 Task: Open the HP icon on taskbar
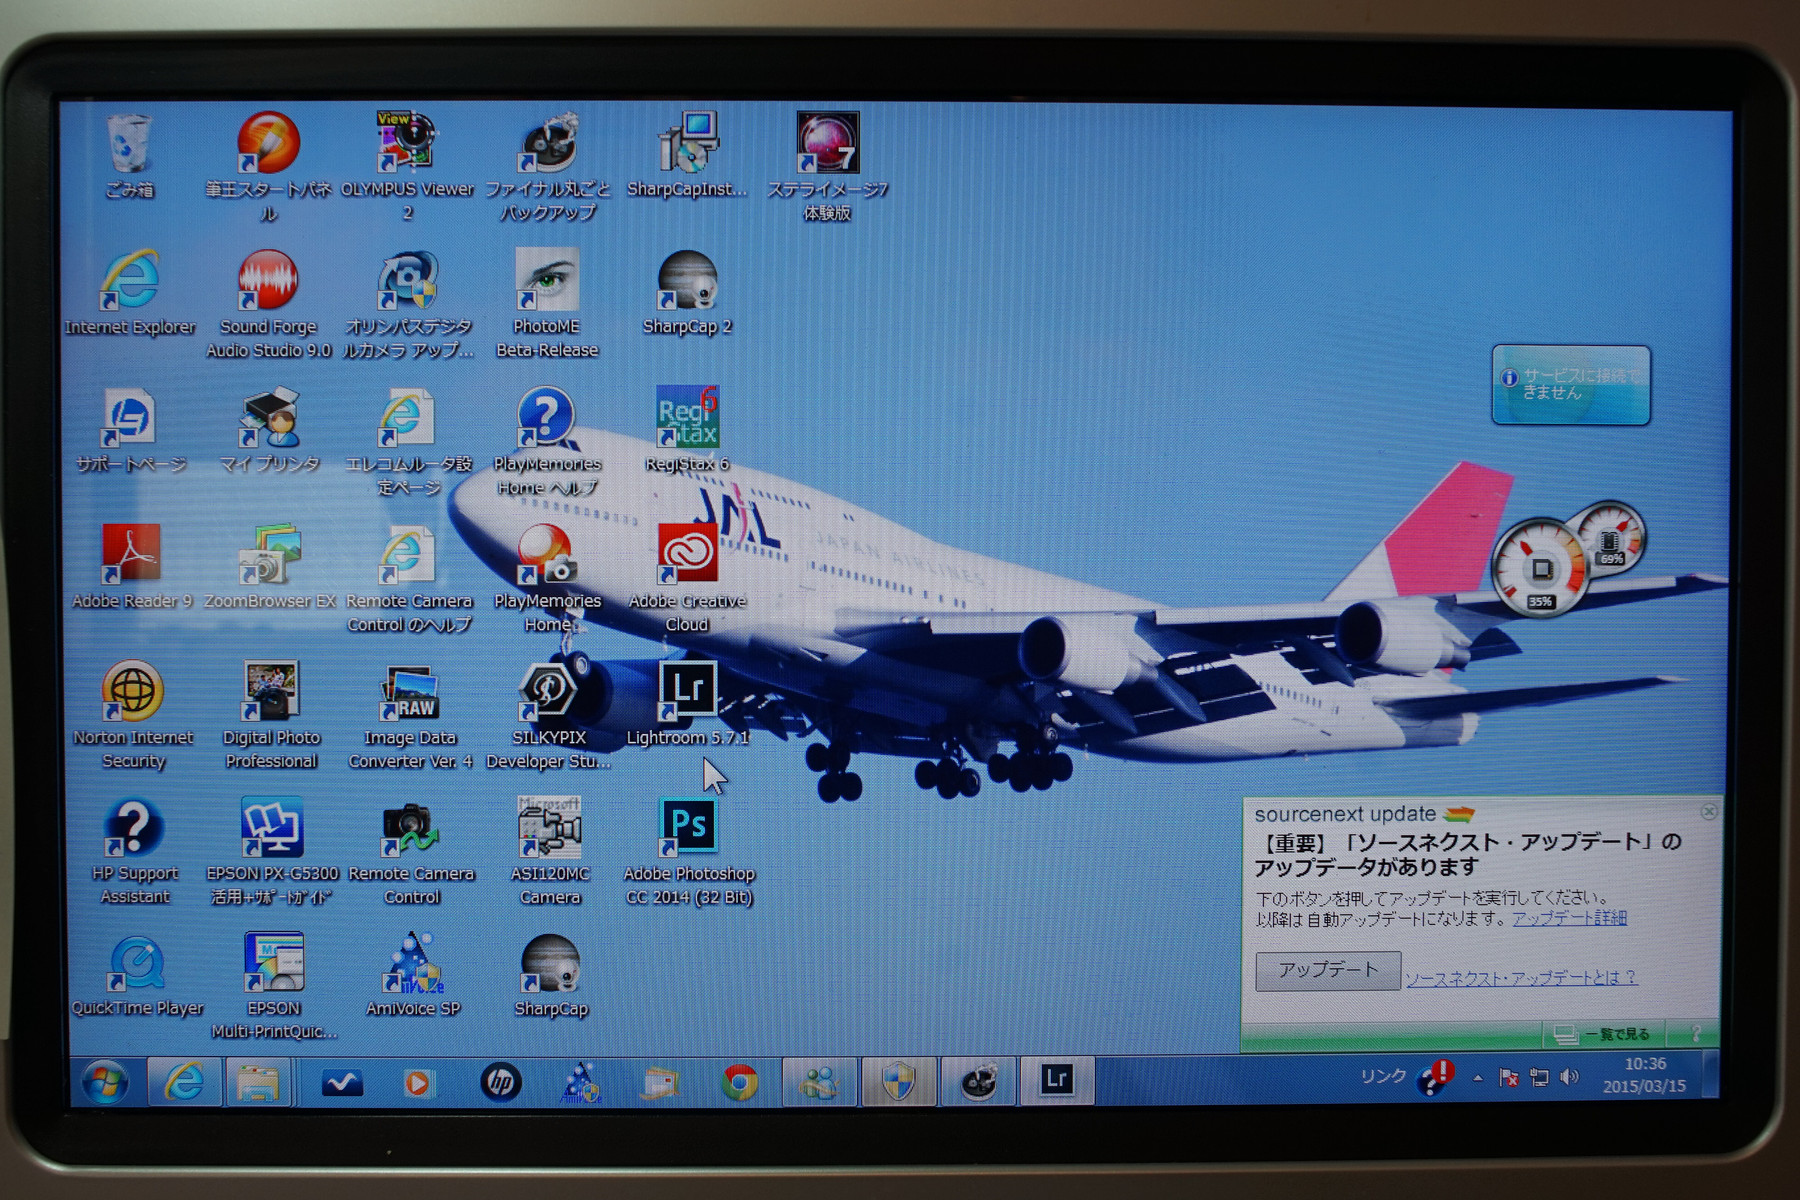(500, 1082)
